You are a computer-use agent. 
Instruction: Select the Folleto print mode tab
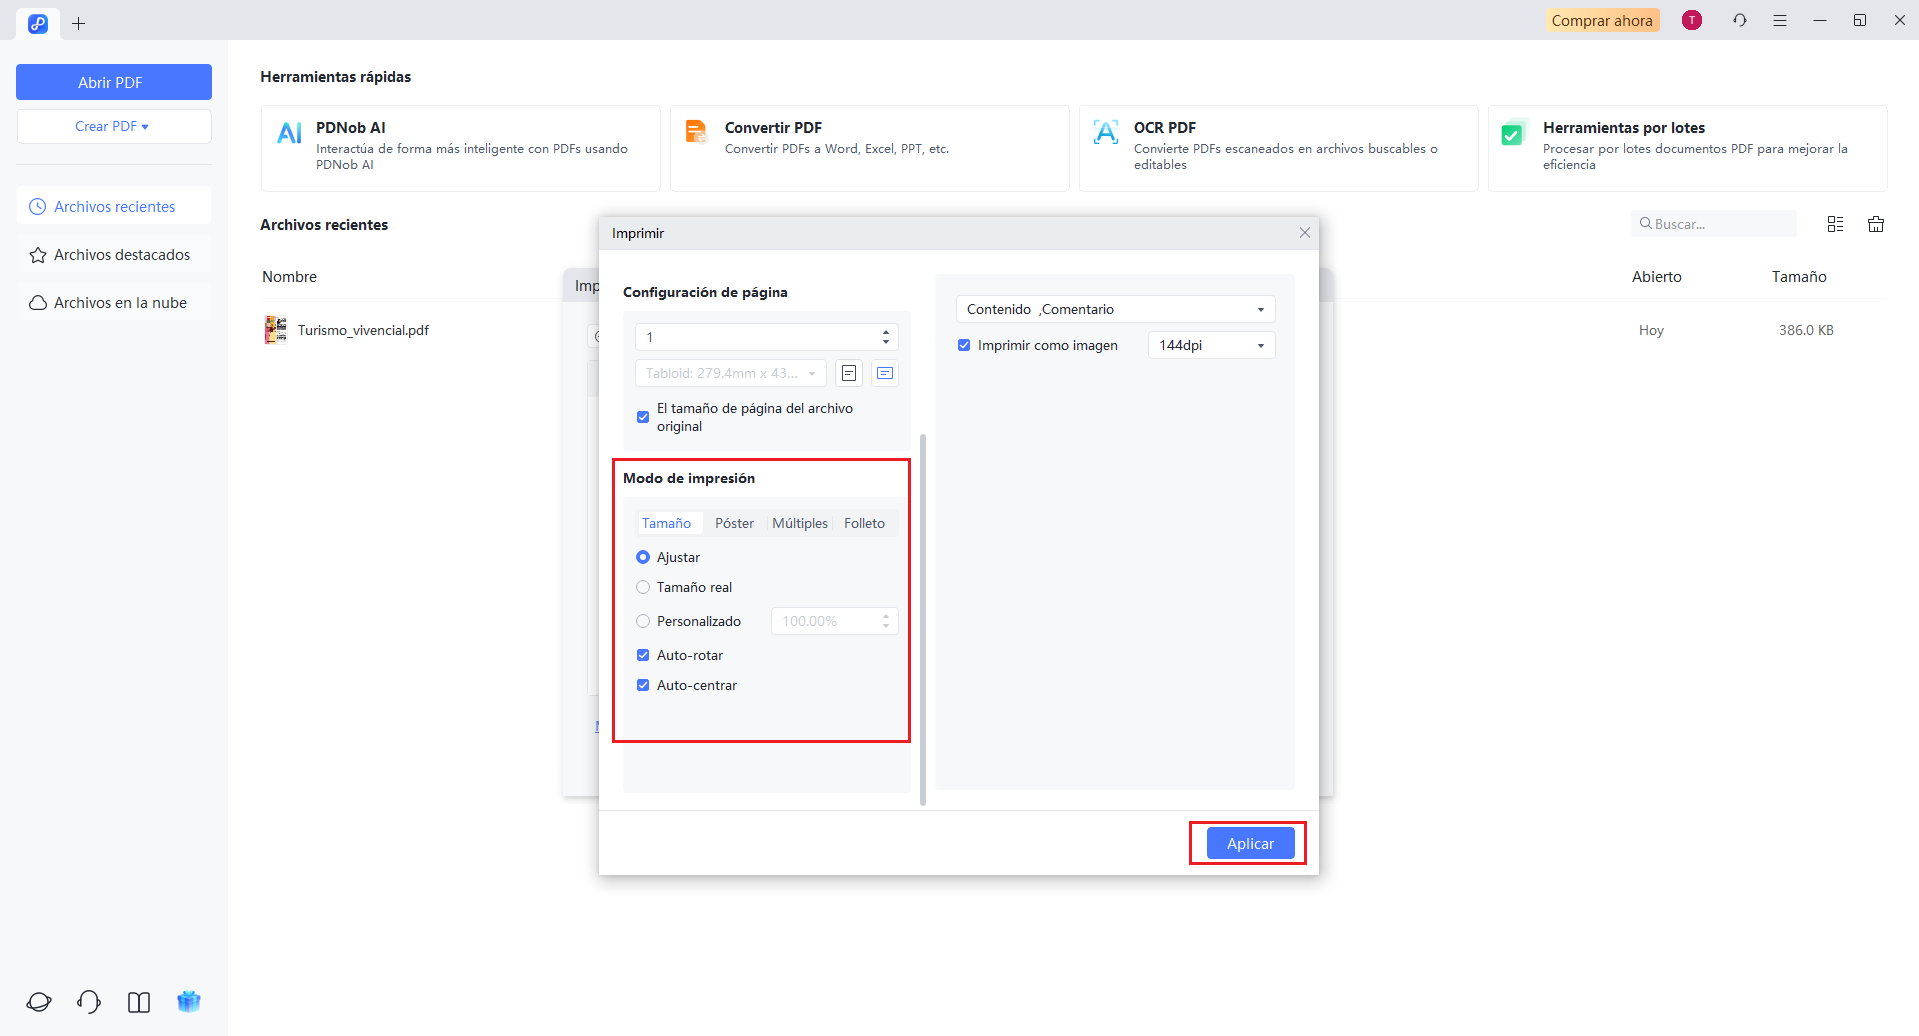pos(864,523)
